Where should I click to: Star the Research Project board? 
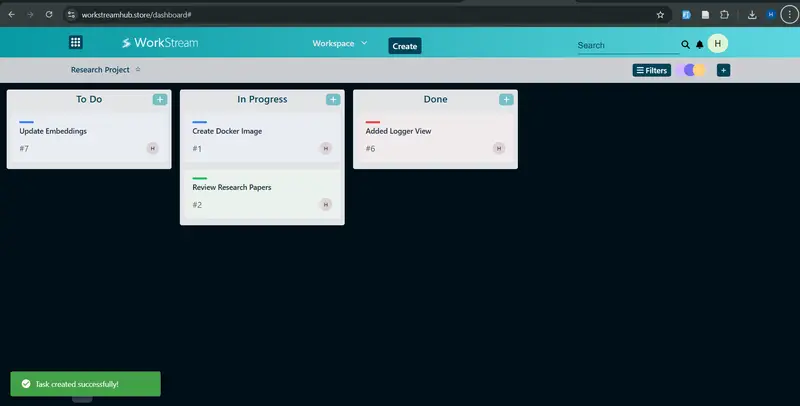(138, 69)
